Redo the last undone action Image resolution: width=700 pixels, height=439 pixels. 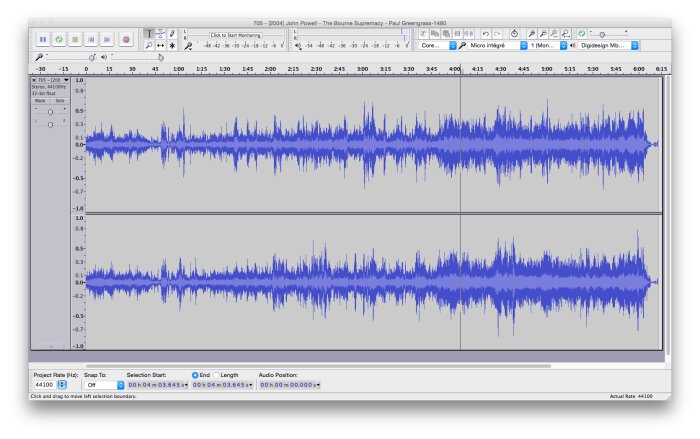tap(497, 33)
